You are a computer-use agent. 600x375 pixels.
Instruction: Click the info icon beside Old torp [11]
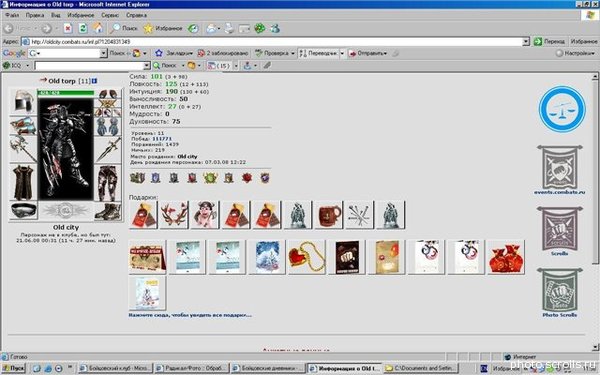[94, 81]
